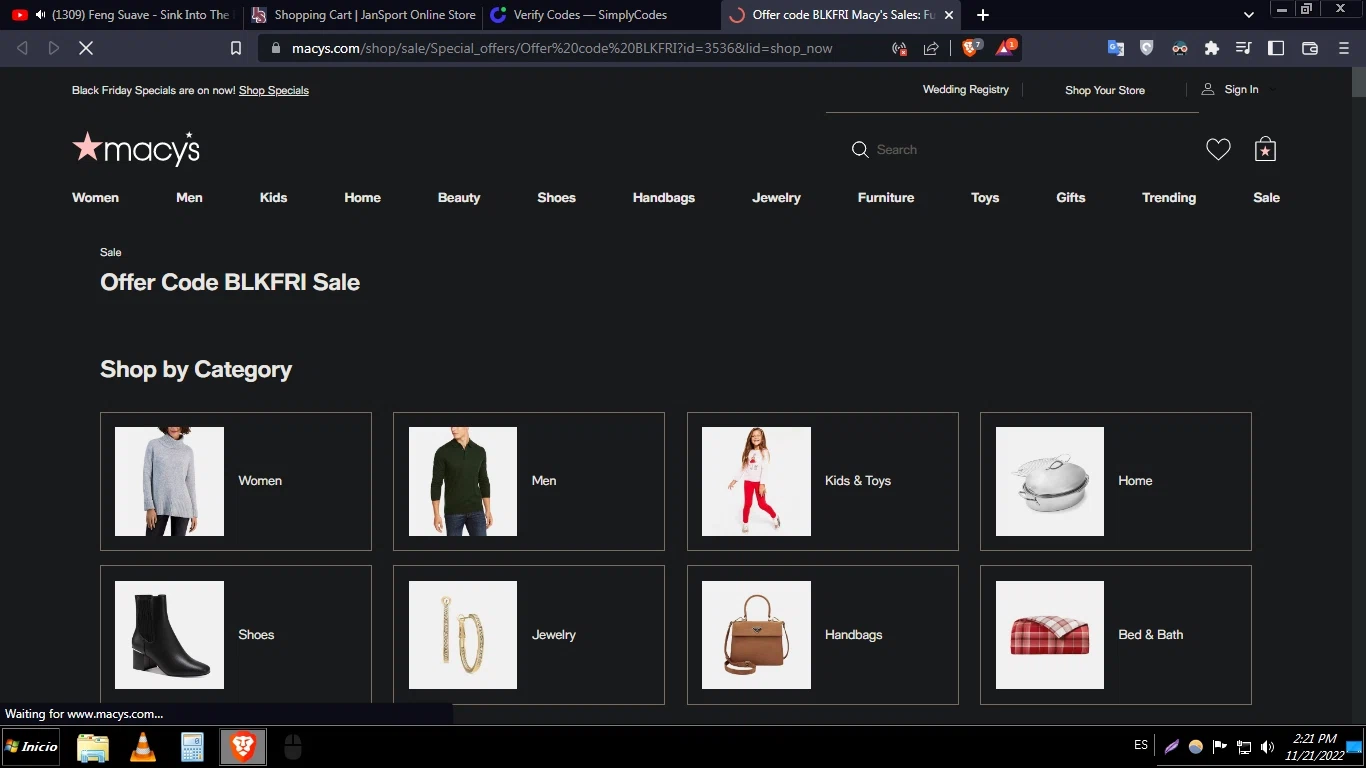Open the Google Translate extension icon

[1116, 48]
